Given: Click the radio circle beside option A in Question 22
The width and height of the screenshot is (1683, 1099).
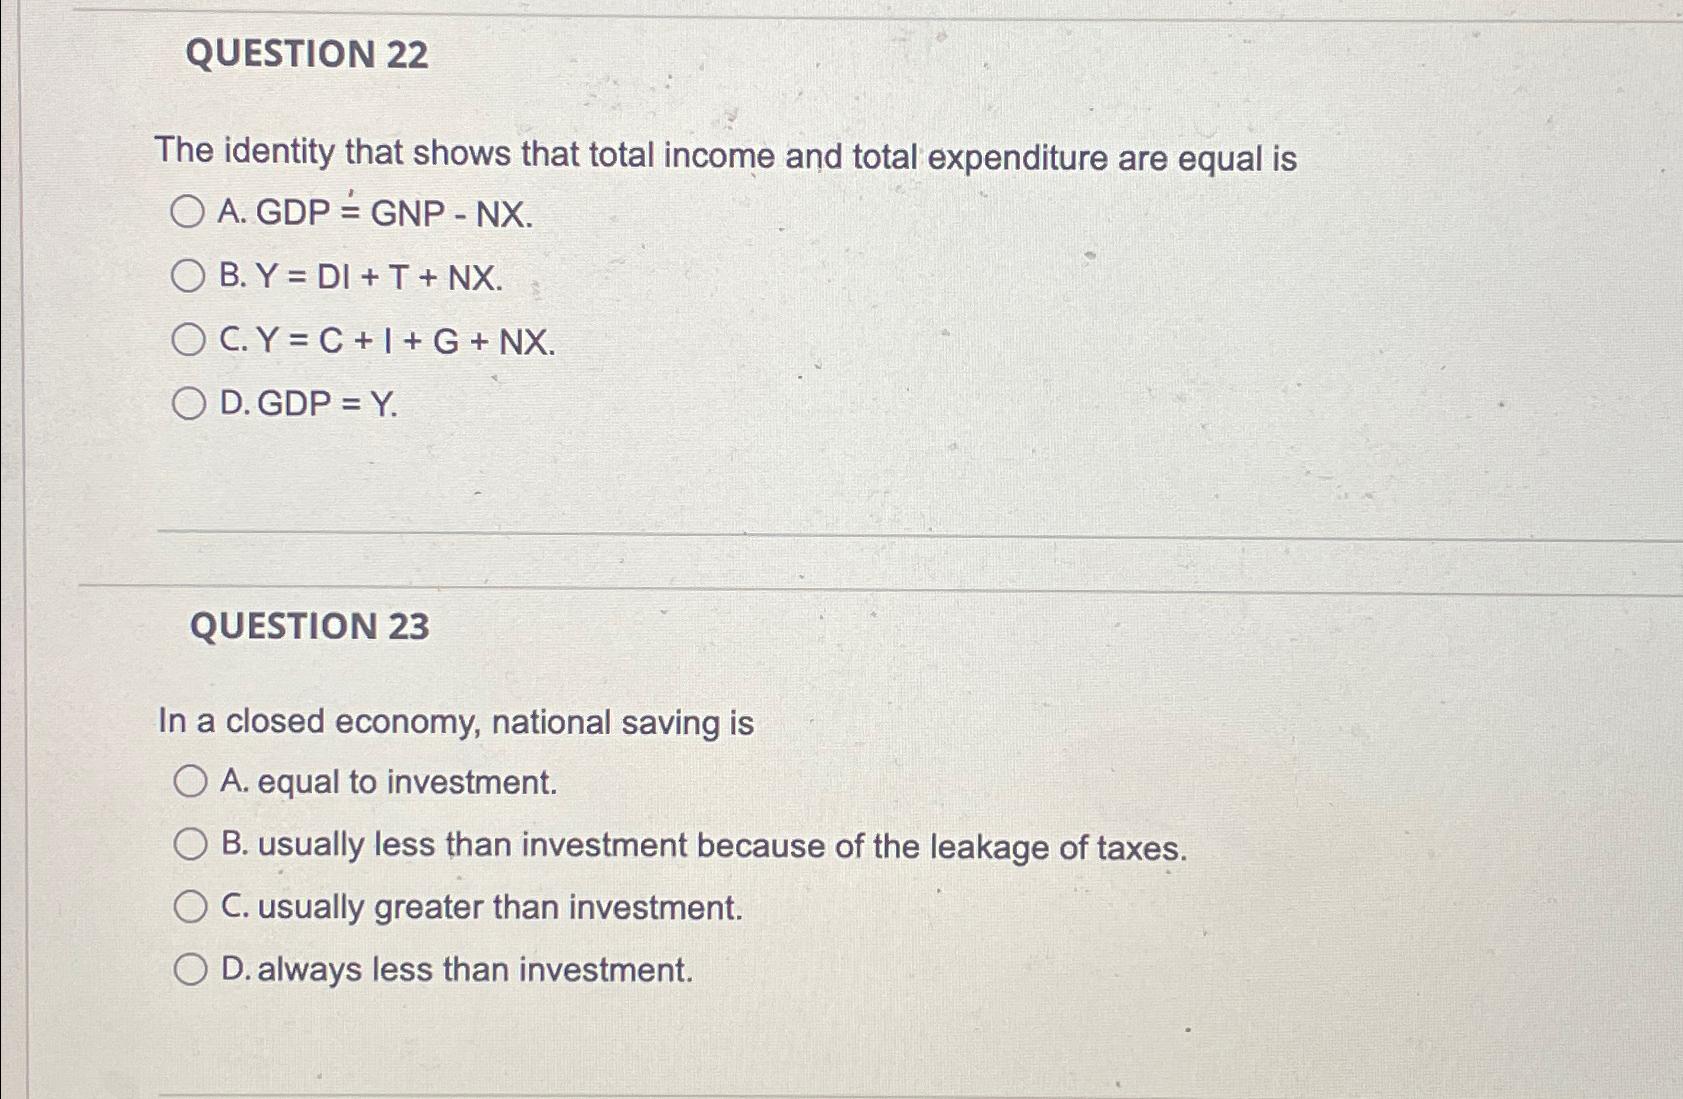Looking at the screenshot, I should pos(189,210).
